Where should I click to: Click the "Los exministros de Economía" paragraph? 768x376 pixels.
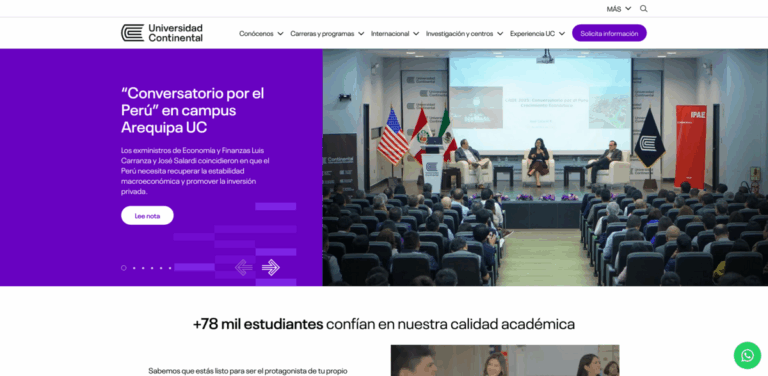195,171
